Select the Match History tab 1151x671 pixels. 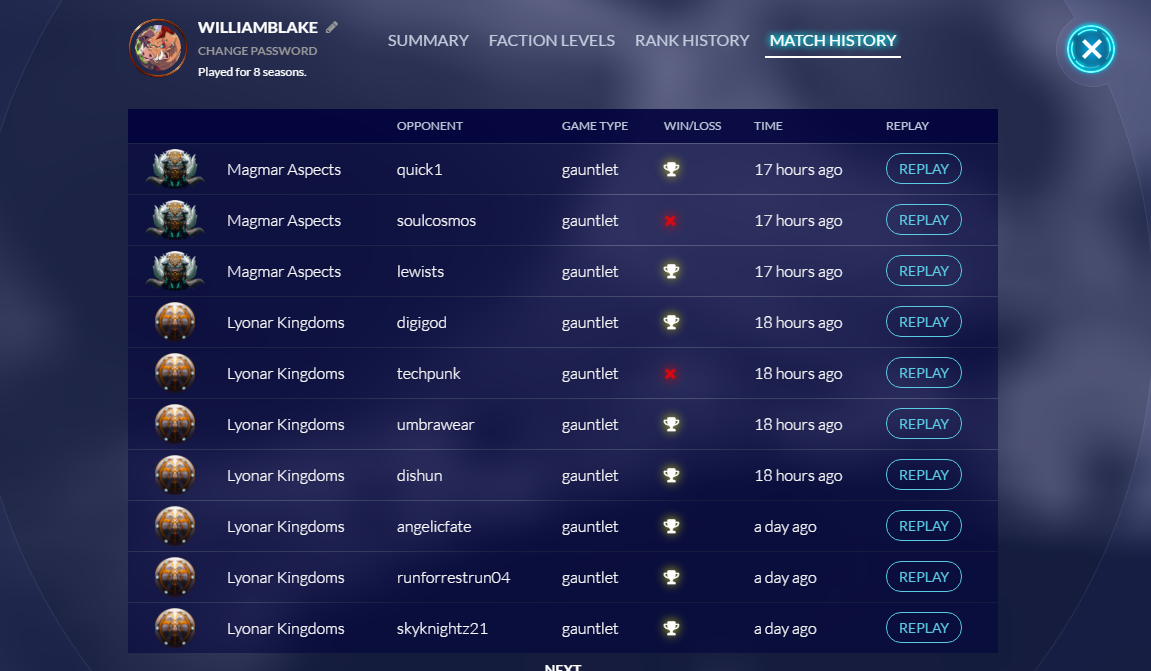click(833, 40)
